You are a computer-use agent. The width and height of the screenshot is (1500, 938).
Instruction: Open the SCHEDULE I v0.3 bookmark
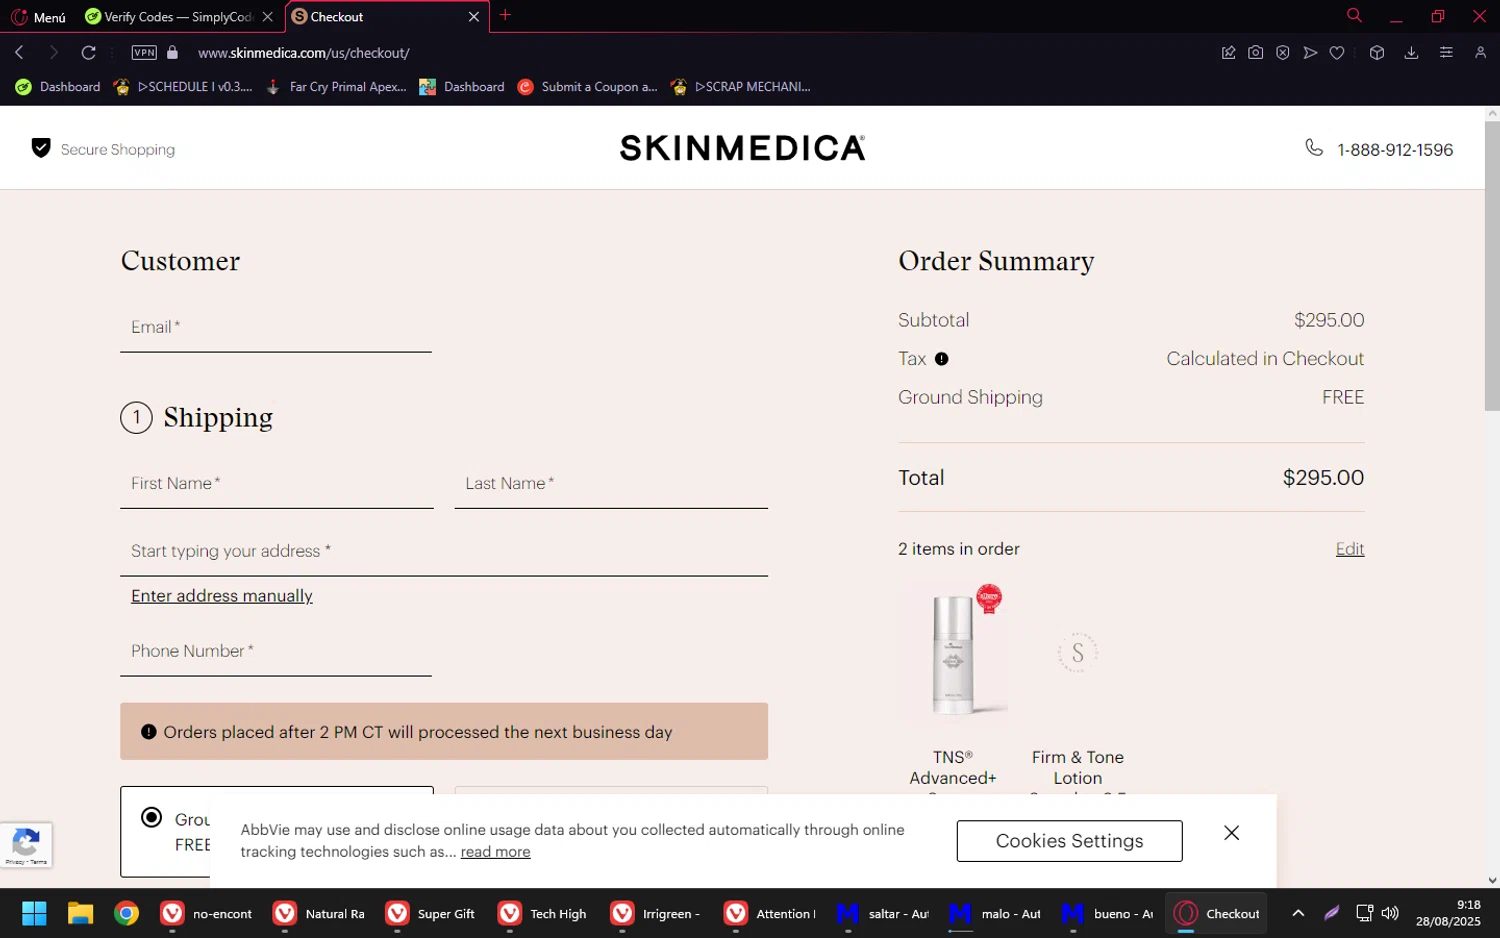coord(183,87)
